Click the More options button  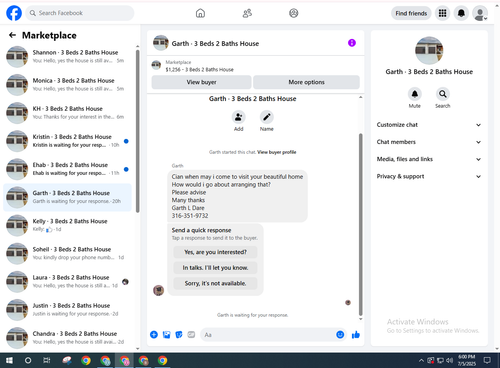306,82
